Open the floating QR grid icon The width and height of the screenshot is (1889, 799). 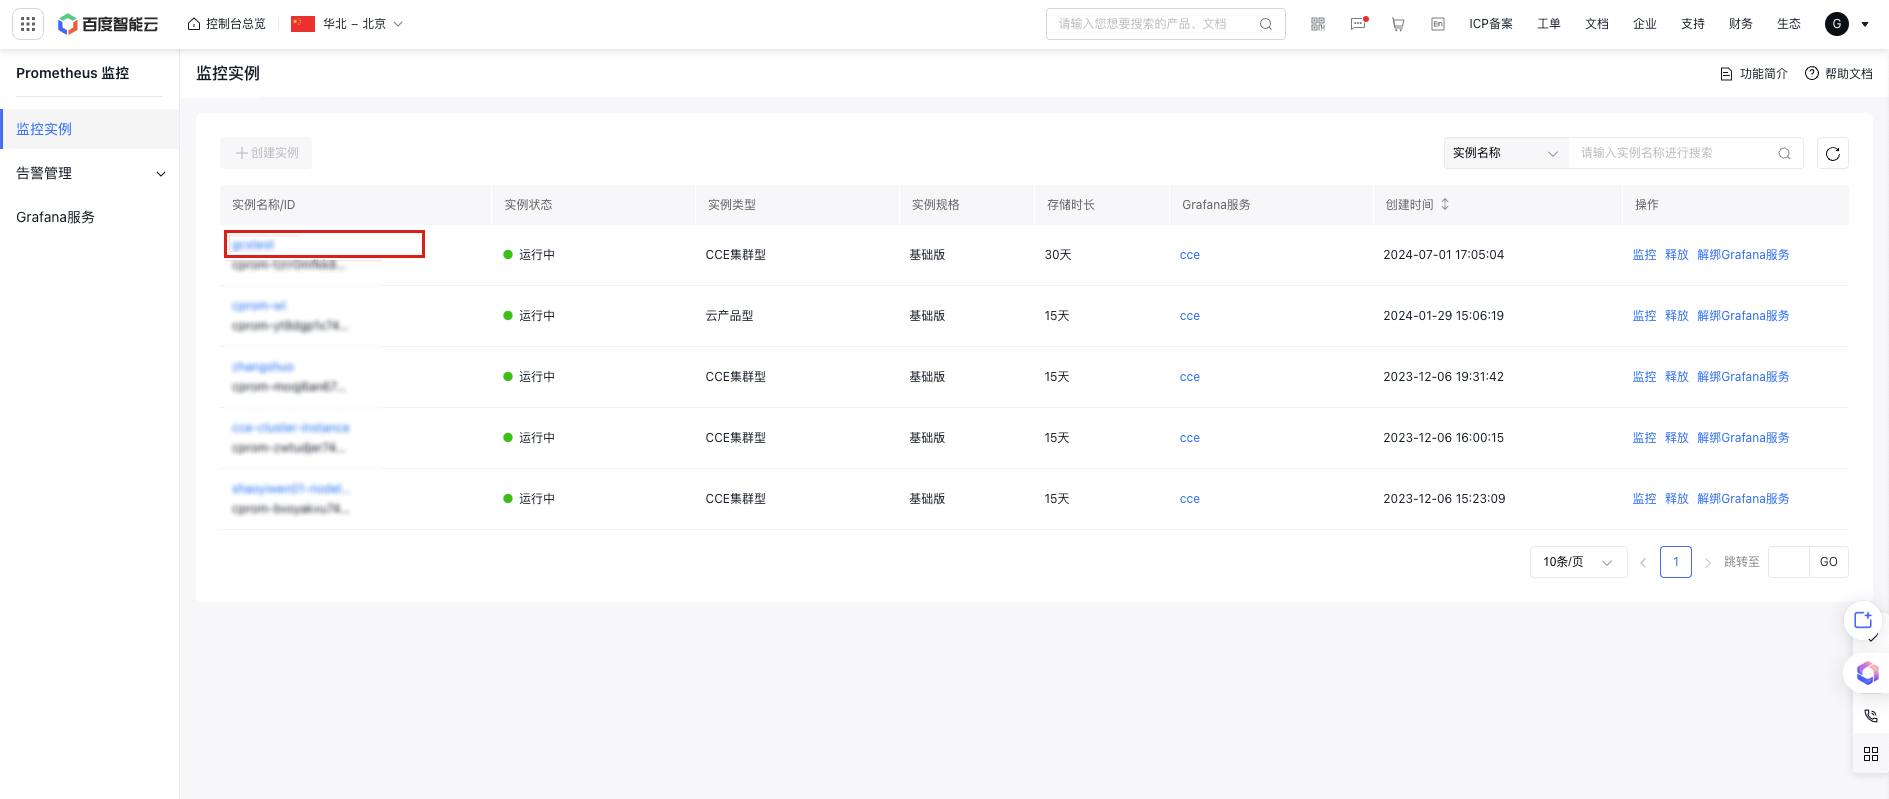coord(1871,754)
